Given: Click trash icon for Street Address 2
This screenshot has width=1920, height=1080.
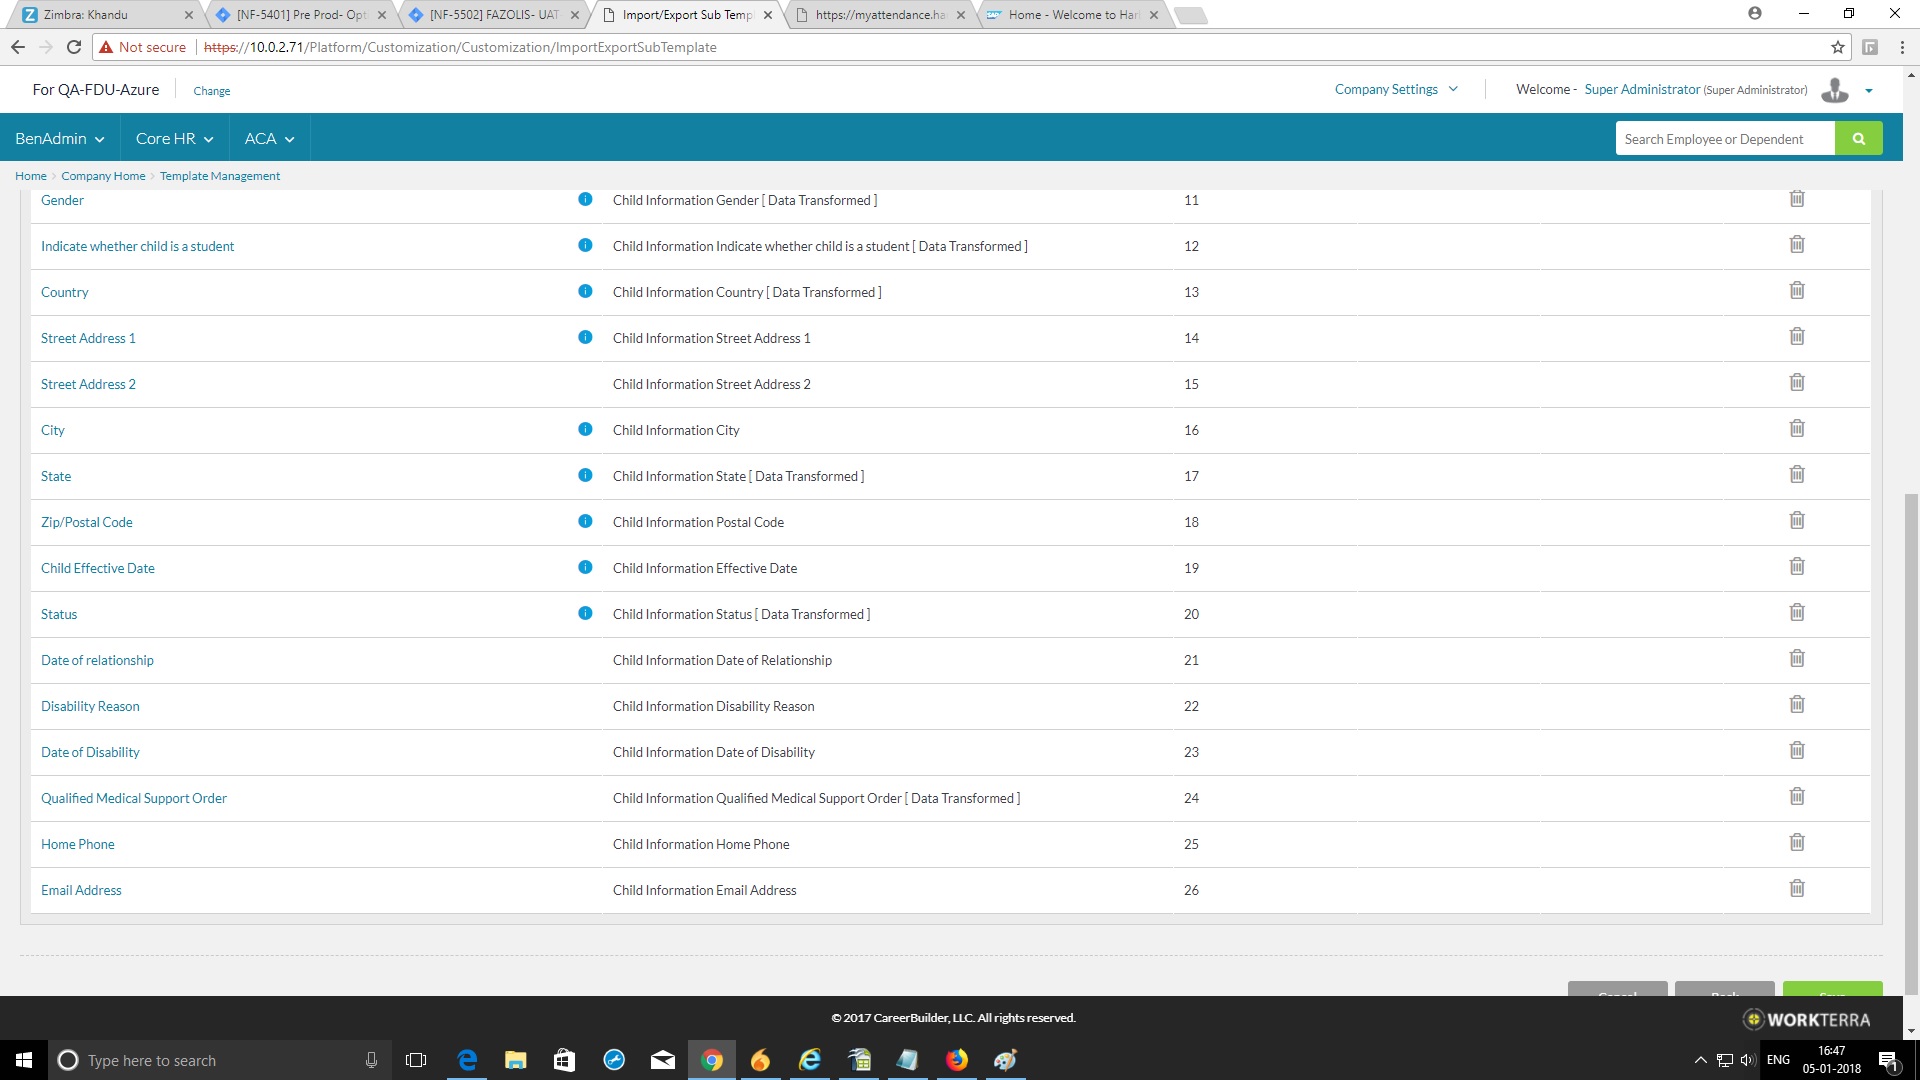Looking at the screenshot, I should [1796, 383].
